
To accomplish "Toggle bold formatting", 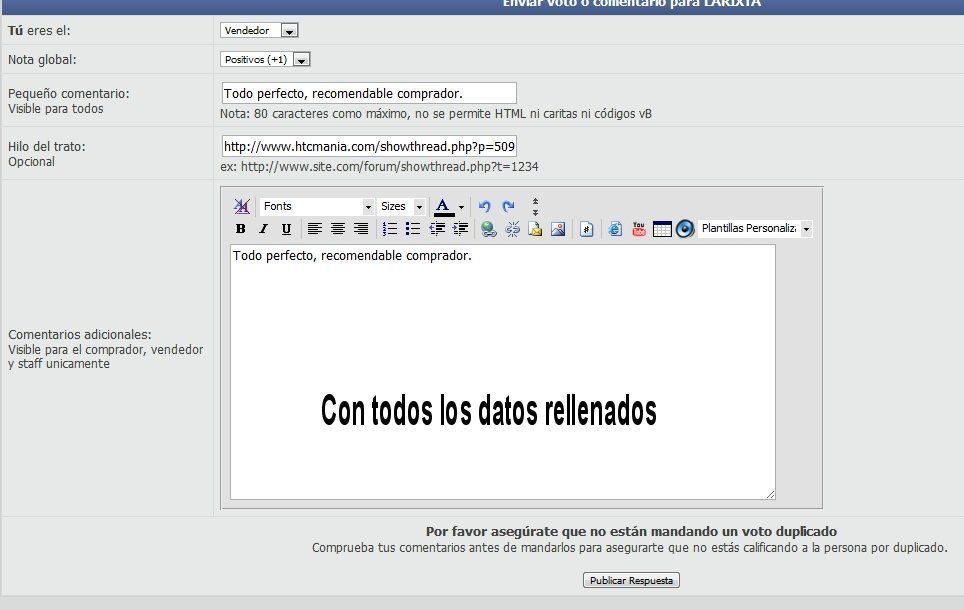I will pyautogui.click(x=240, y=229).
